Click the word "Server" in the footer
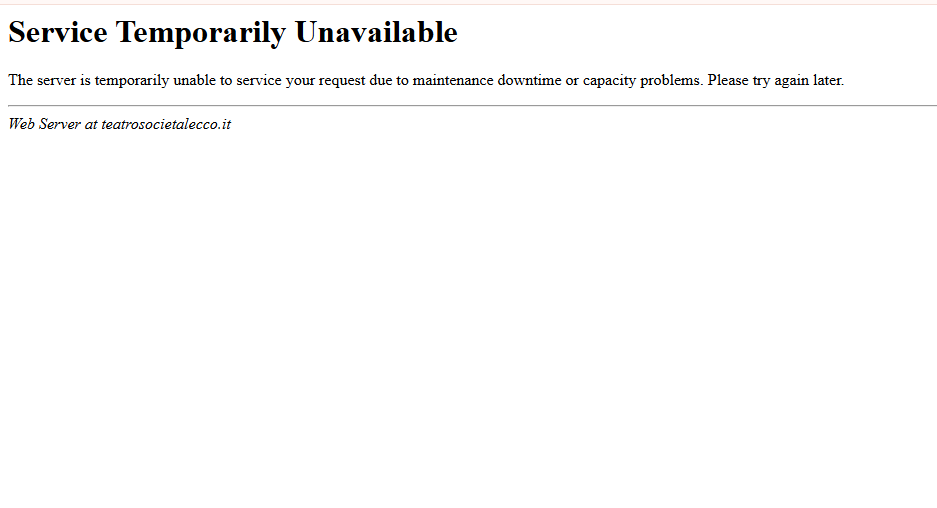The height and width of the screenshot is (508, 937). pos(59,124)
